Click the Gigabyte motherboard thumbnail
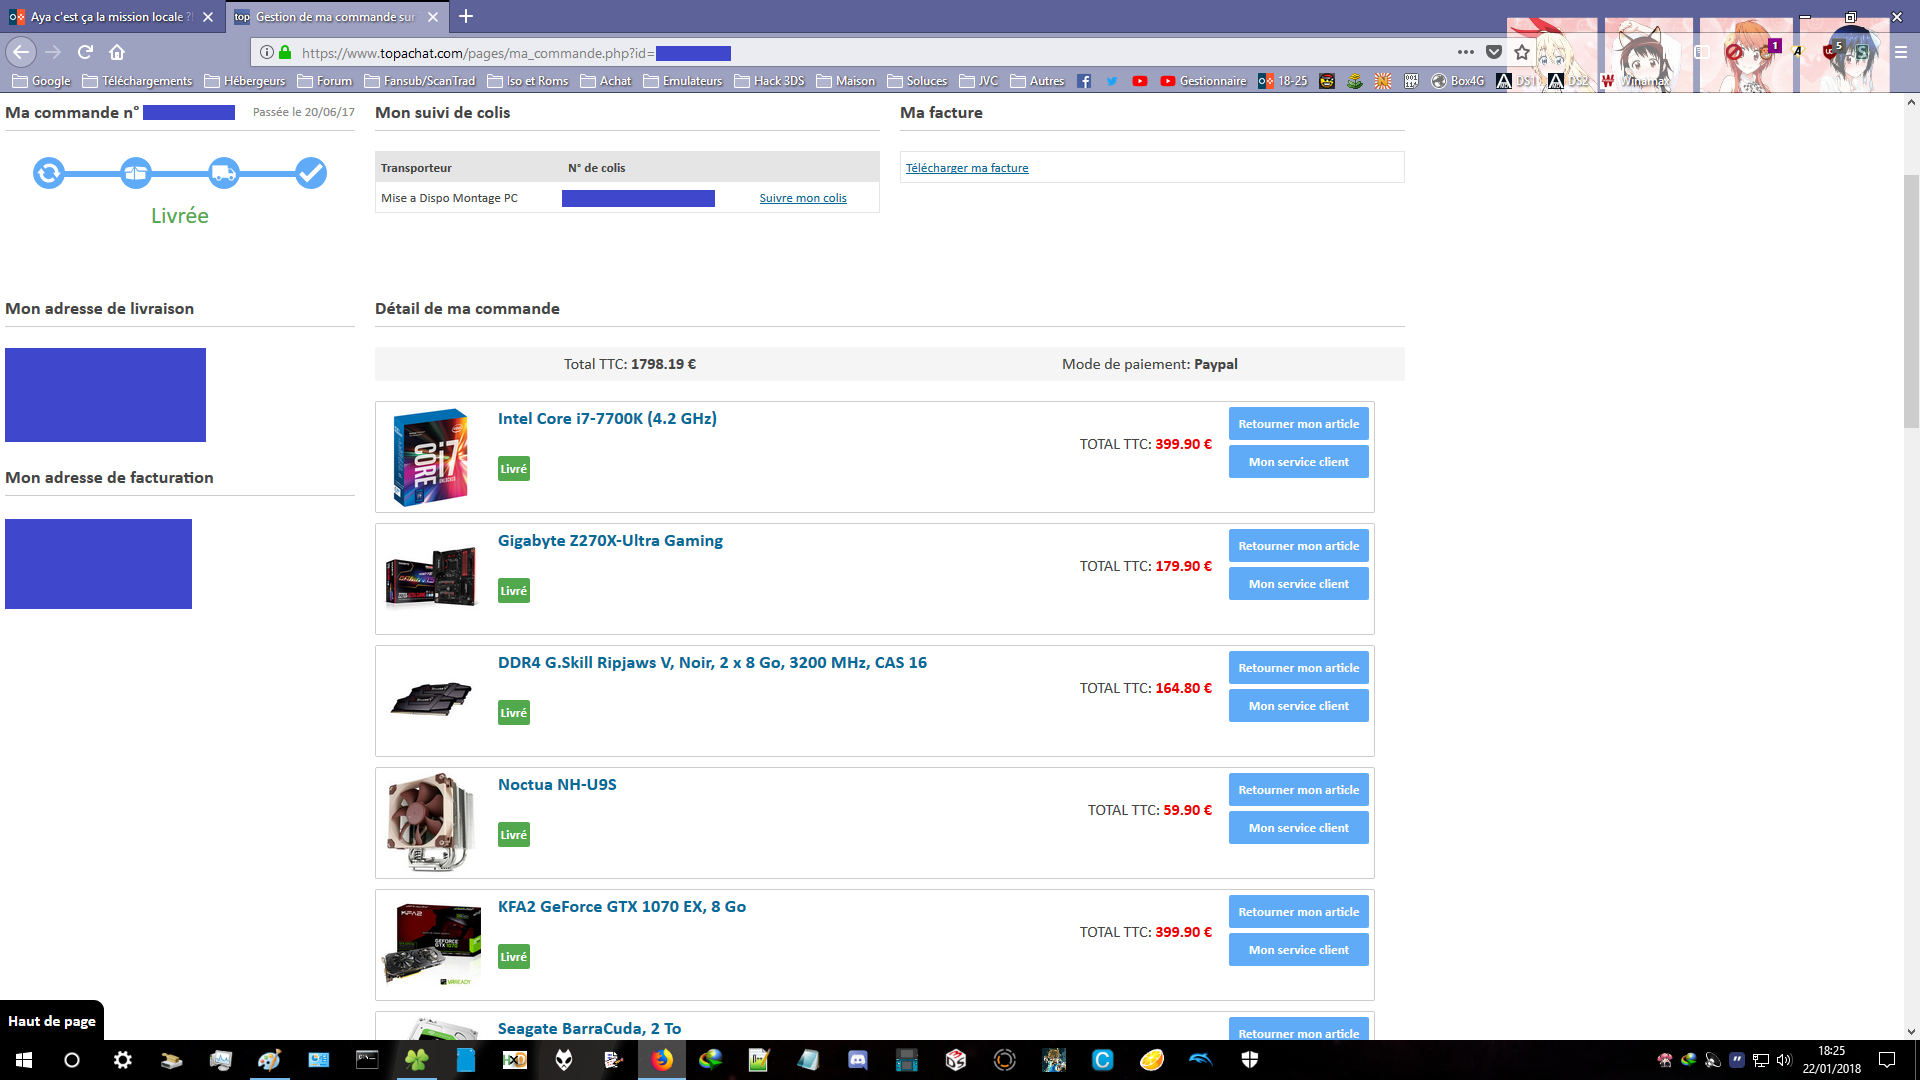Screen dimensions: 1920x1080 431,578
